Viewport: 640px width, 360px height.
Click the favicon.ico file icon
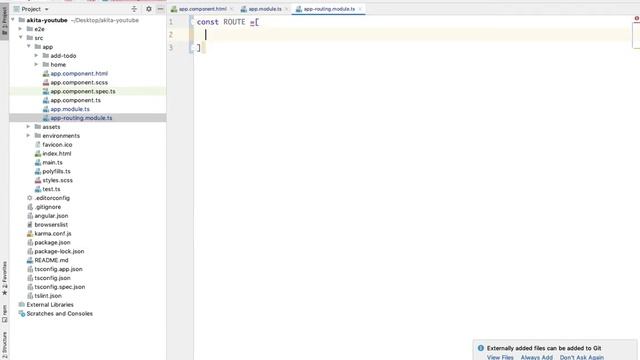point(38,144)
